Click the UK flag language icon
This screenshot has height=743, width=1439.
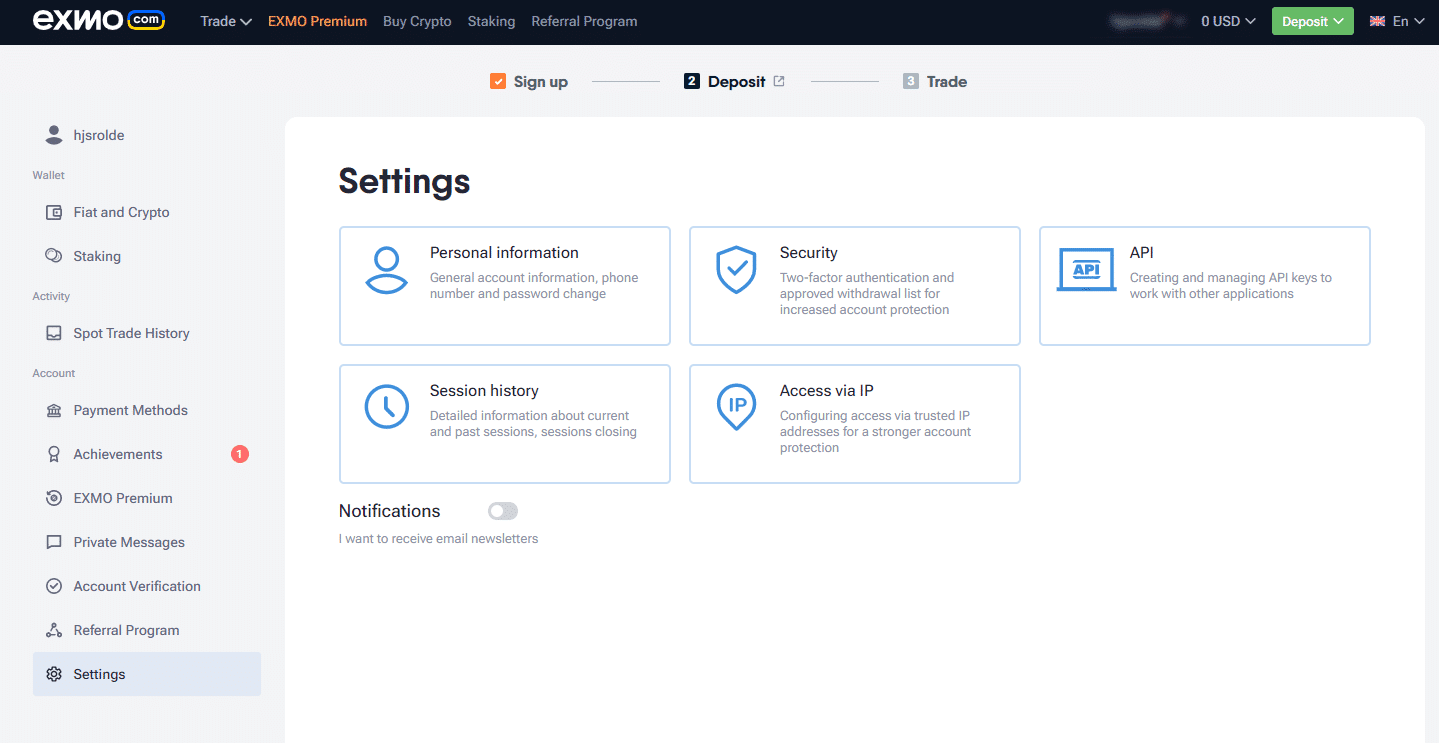coord(1377,21)
